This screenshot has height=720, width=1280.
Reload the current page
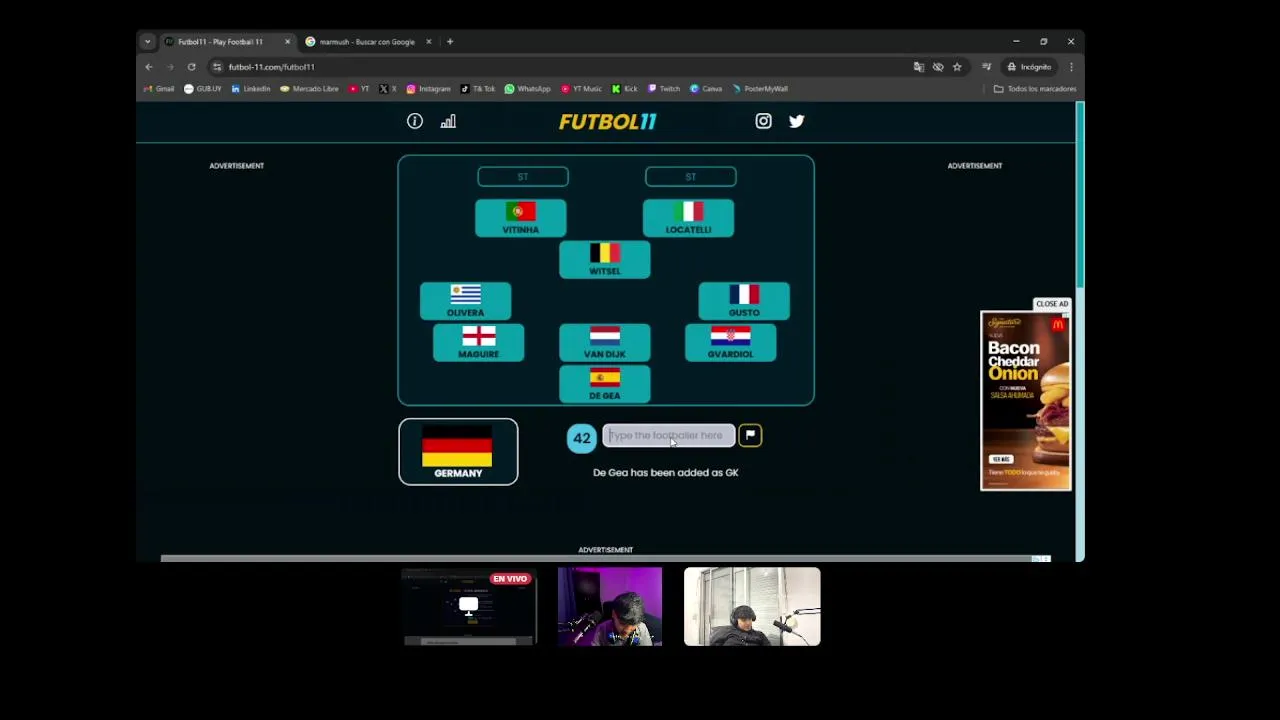coord(191,67)
